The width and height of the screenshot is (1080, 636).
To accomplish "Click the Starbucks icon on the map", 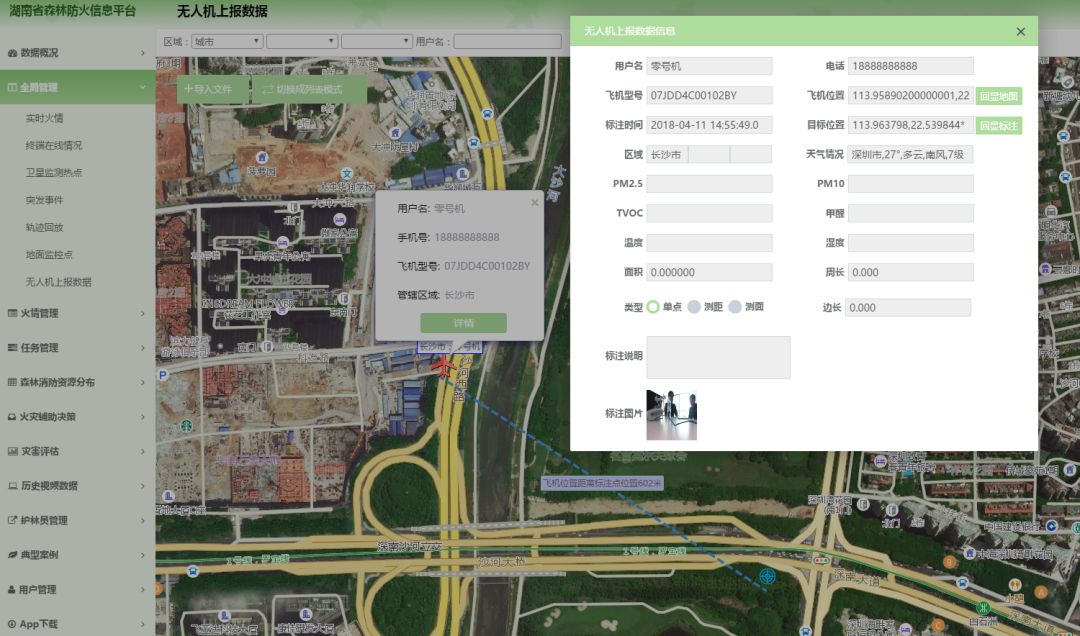I will pyautogui.click(x=186, y=426).
